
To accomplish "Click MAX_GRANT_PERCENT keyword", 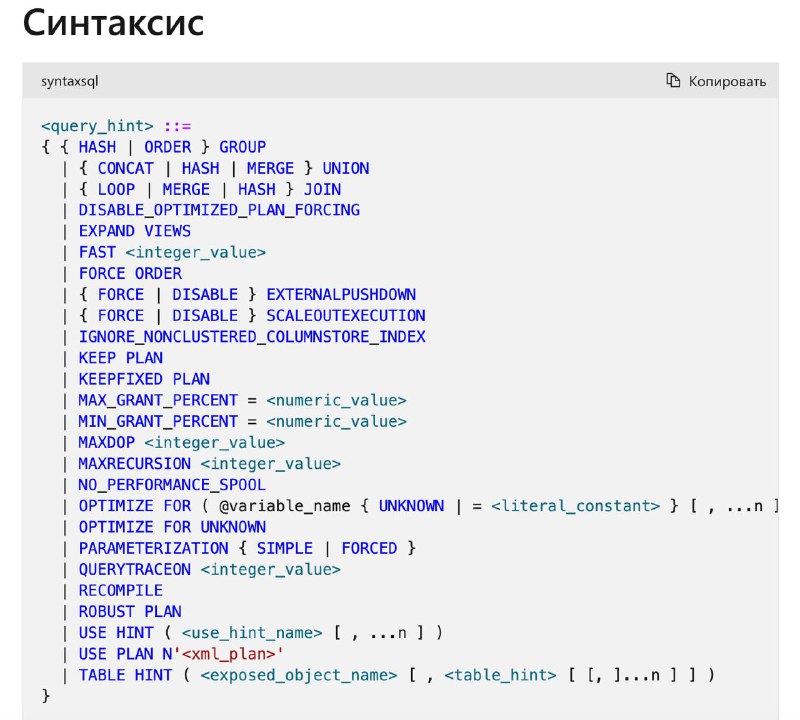I will (x=158, y=400).
